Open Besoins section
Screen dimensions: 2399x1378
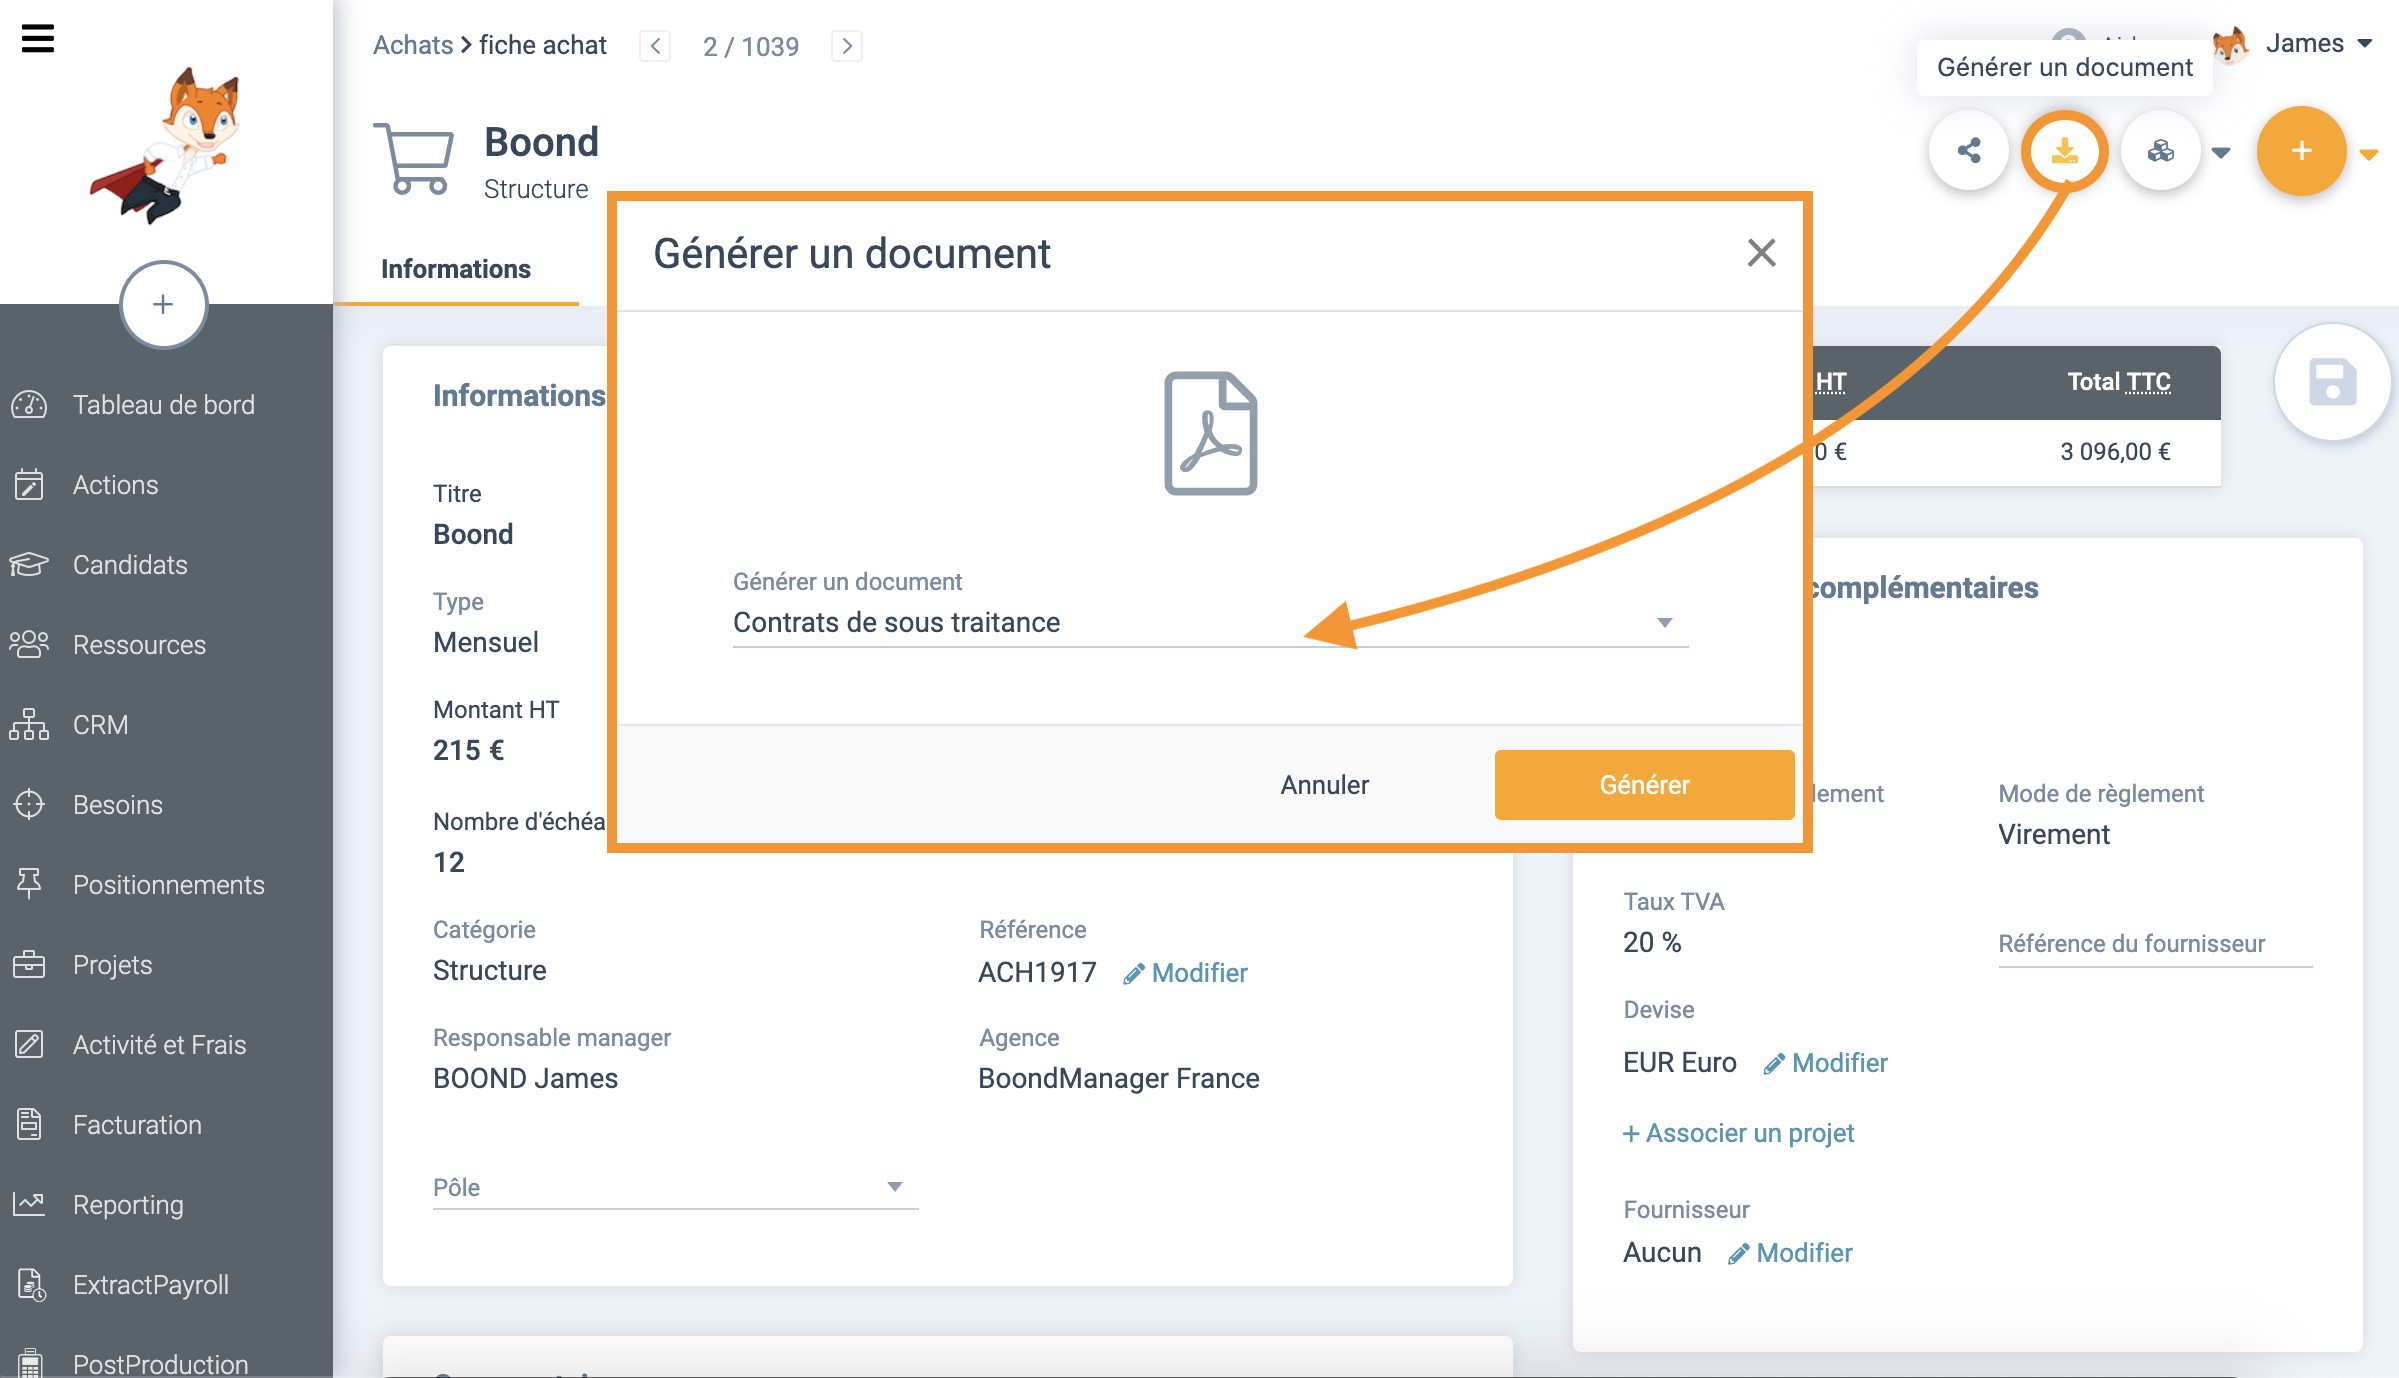tap(117, 804)
